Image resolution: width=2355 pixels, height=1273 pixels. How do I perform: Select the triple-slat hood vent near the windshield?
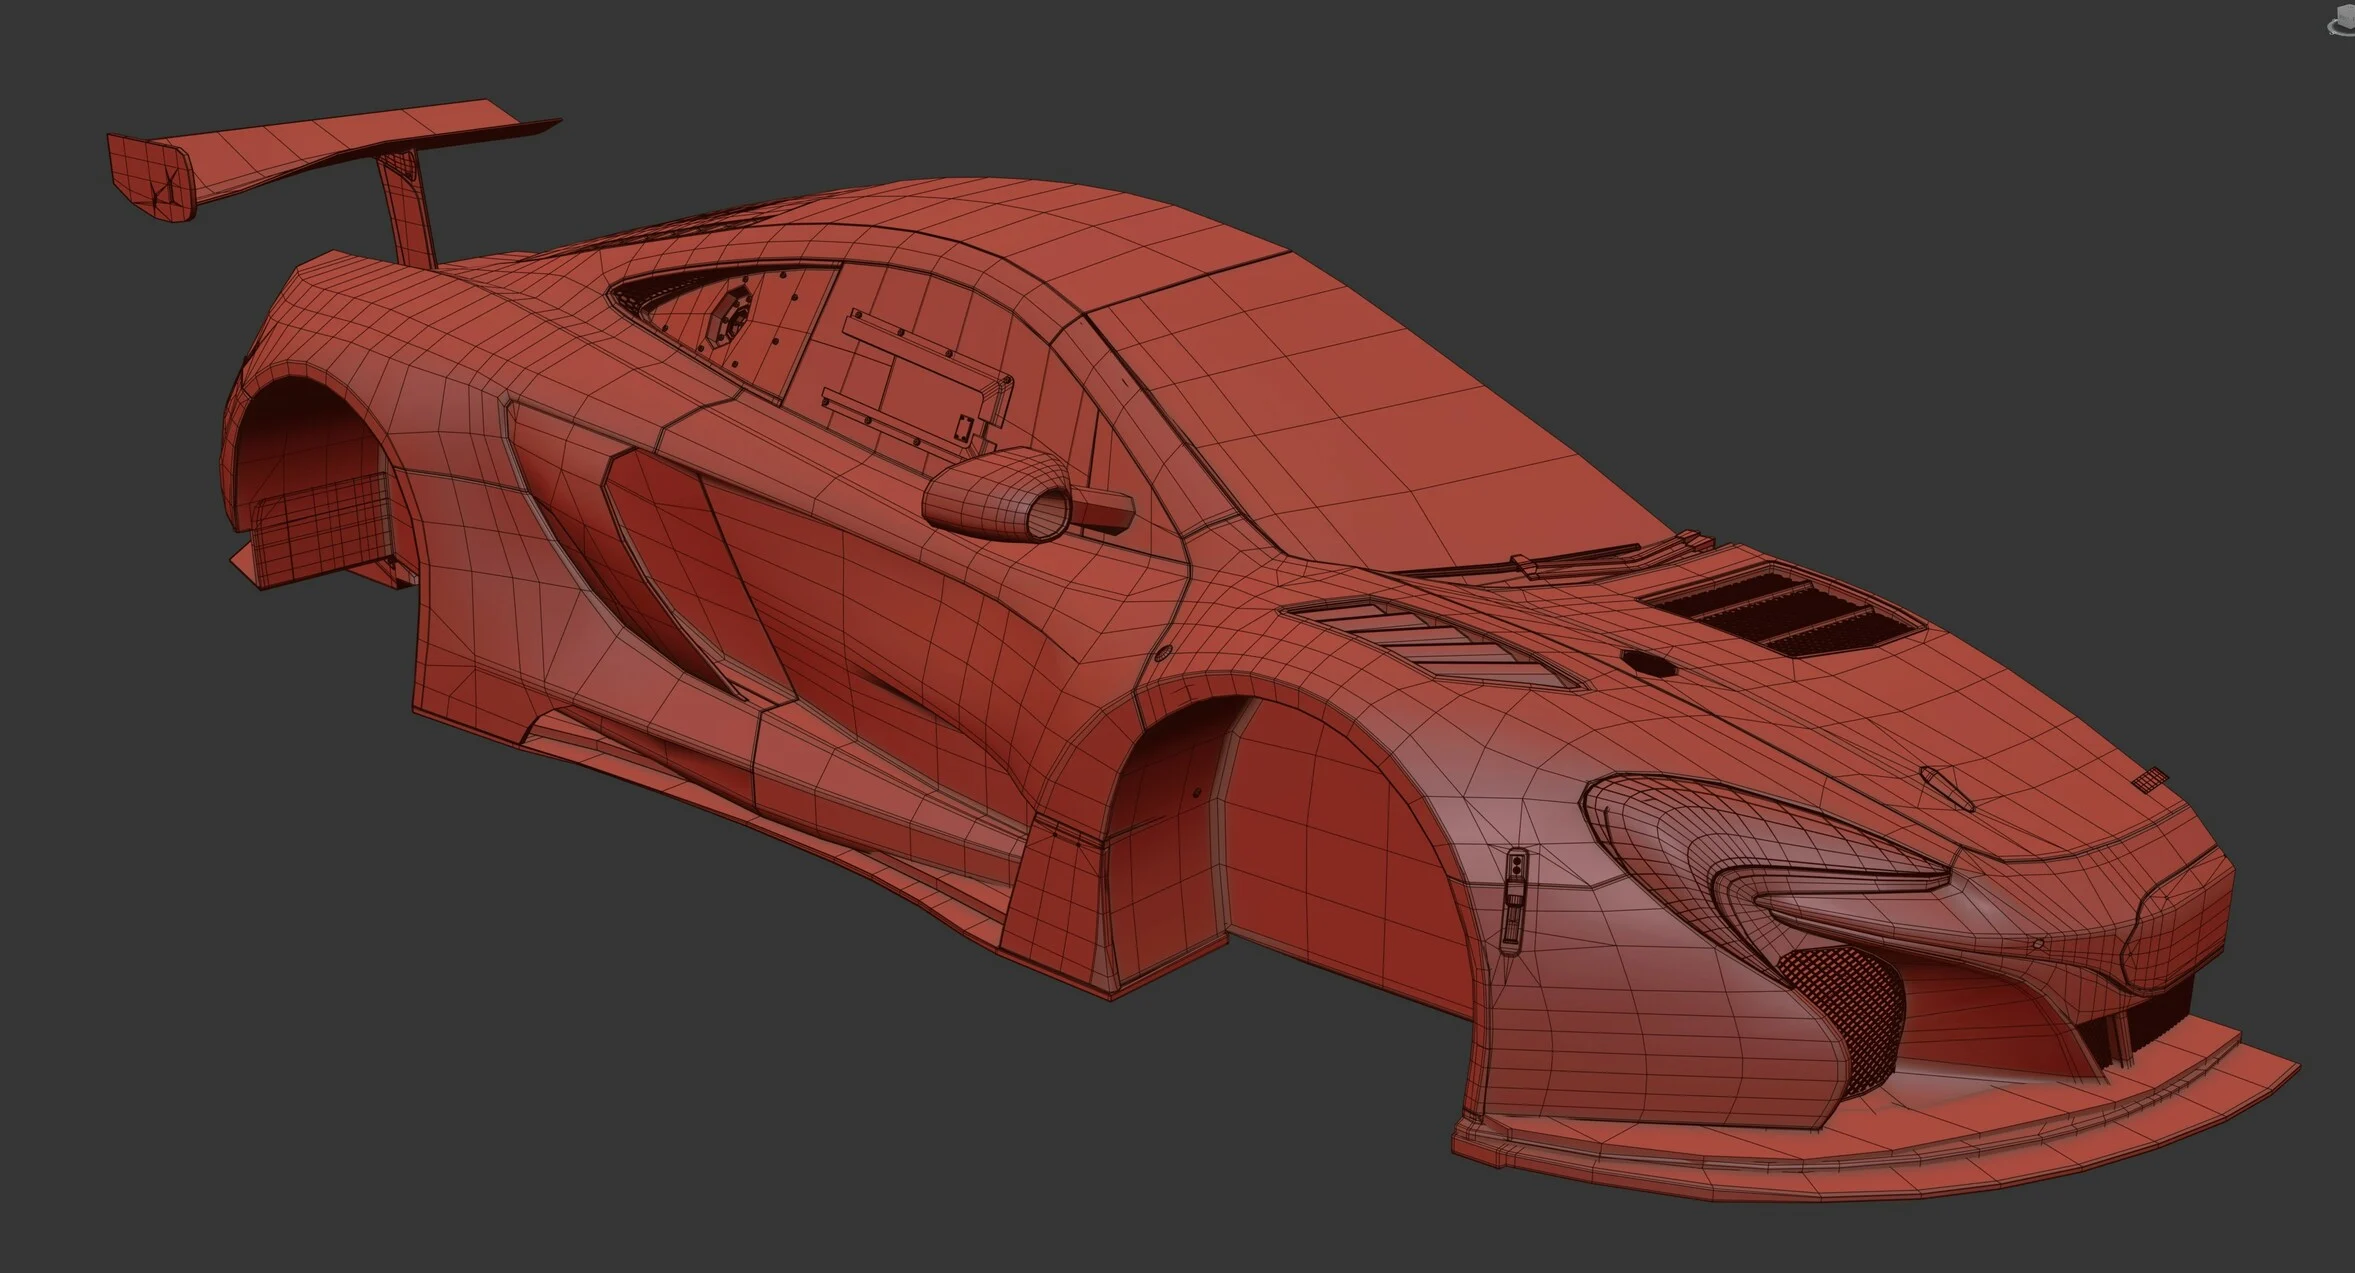[1784, 608]
